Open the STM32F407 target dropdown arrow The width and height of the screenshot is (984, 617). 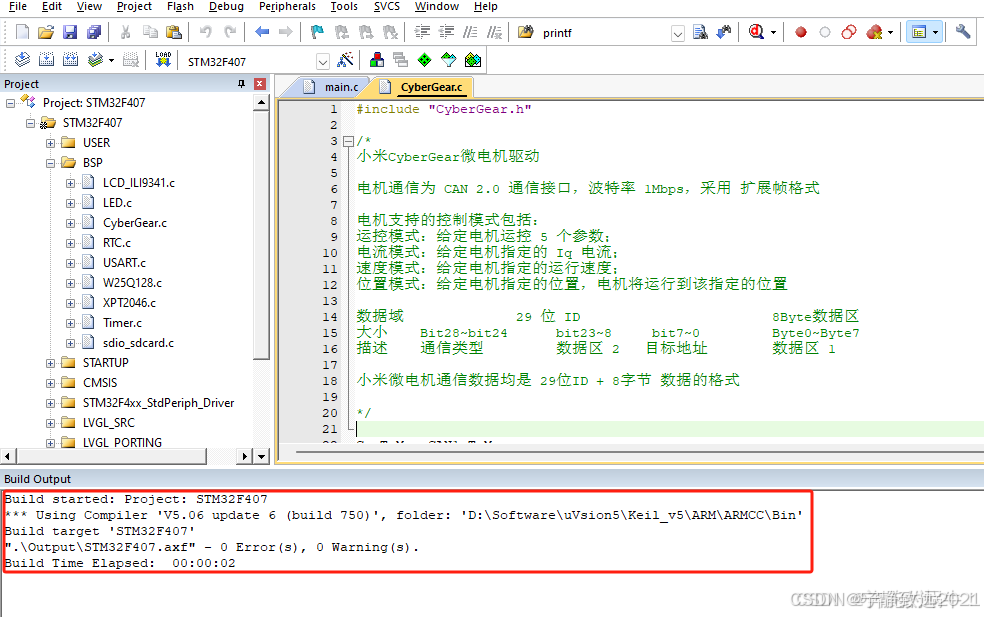click(323, 62)
